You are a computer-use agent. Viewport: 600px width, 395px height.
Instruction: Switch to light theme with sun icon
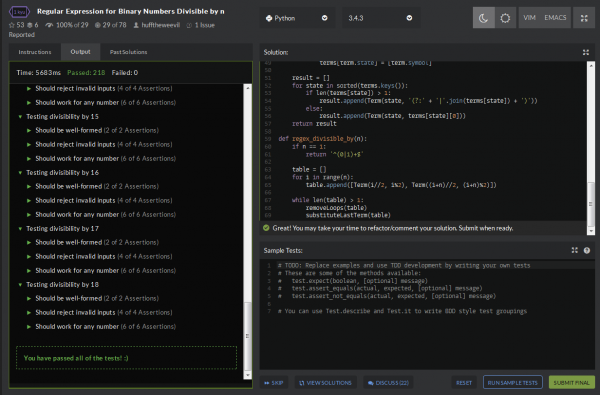pyautogui.click(x=505, y=18)
